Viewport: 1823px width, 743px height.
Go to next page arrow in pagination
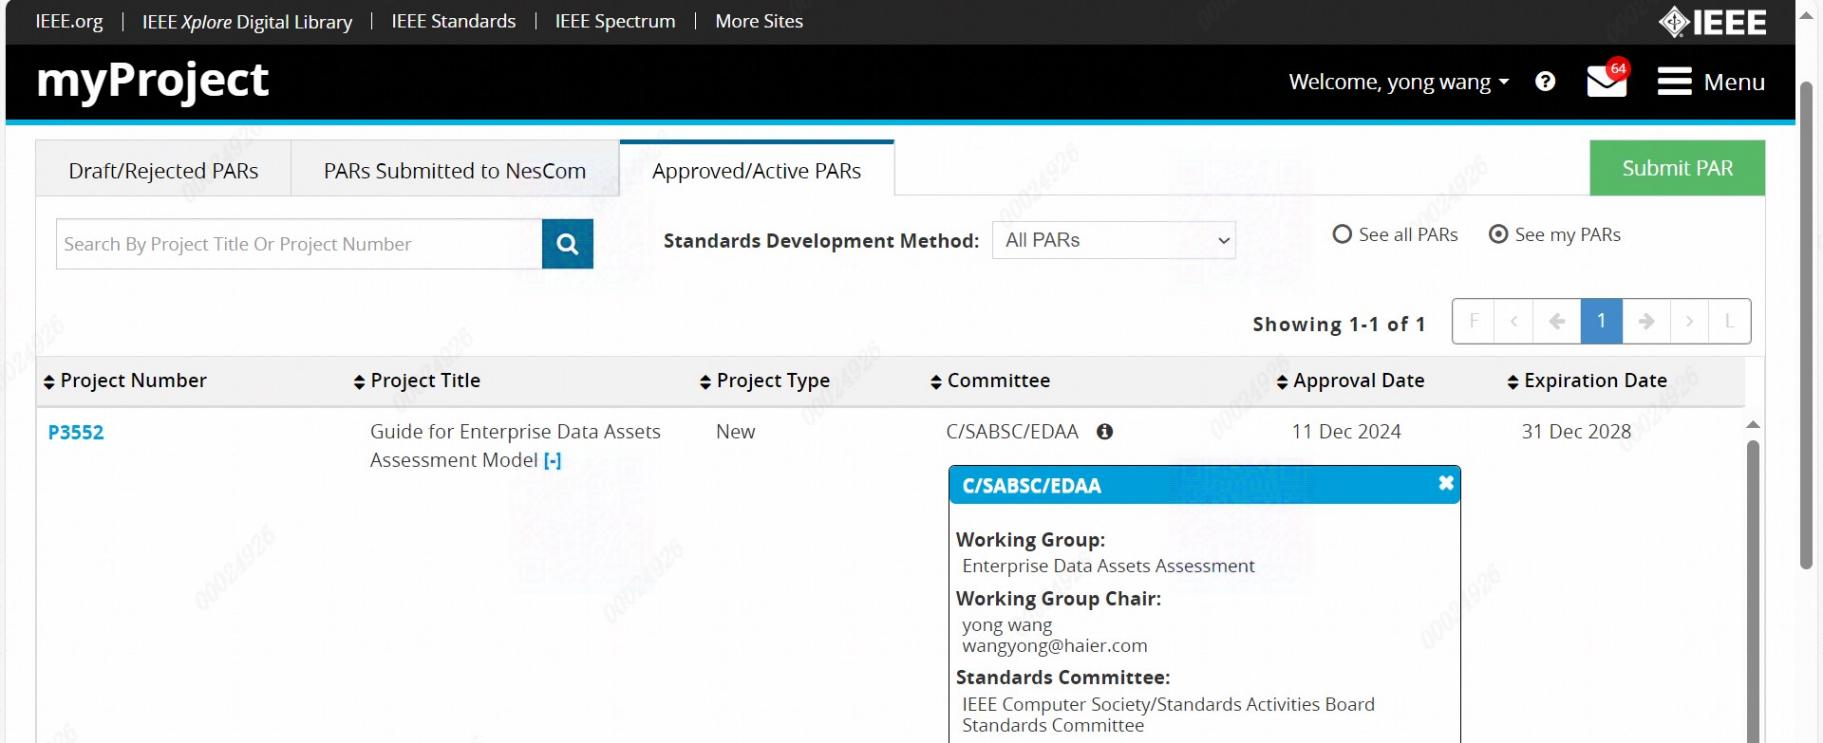(1645, 321)
